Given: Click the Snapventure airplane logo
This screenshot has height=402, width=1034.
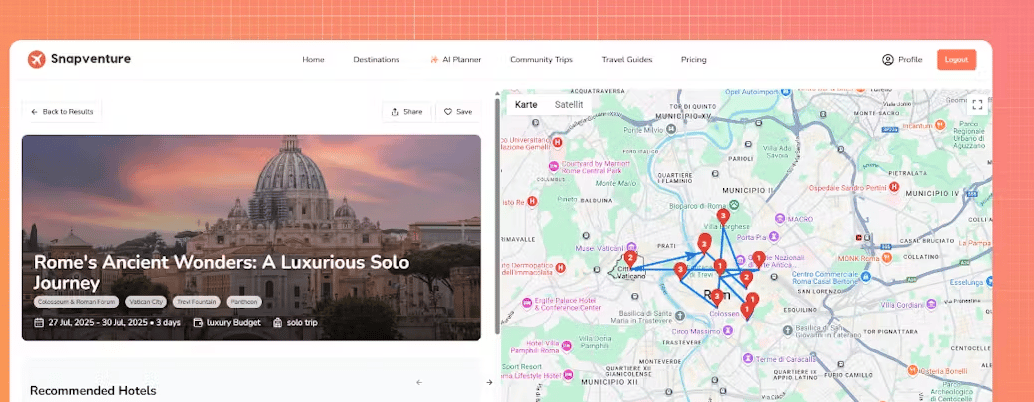Looking at the screenshot, I should 37,59.
